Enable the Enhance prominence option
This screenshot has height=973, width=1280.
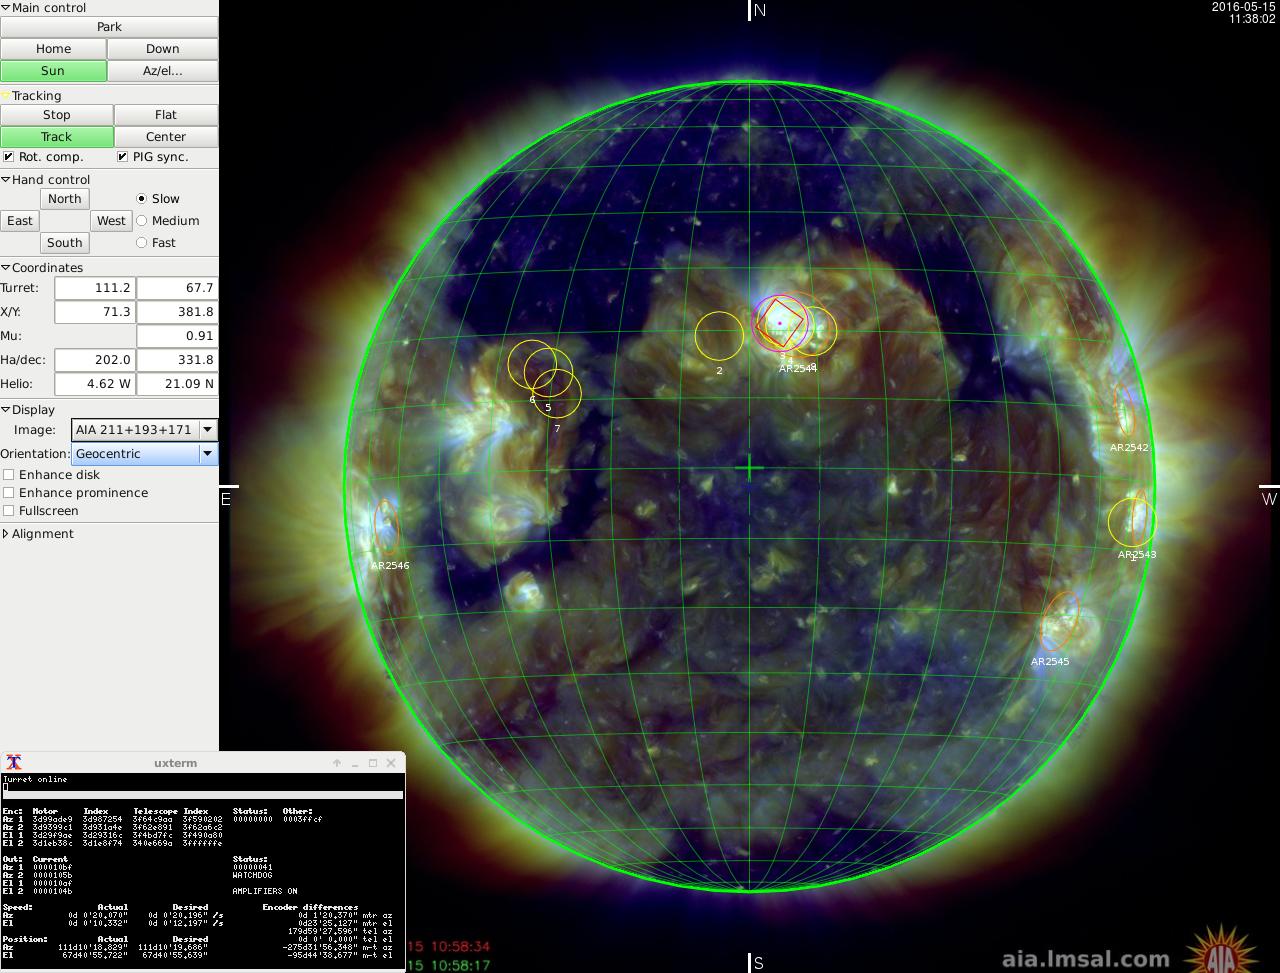click(9, 493)
